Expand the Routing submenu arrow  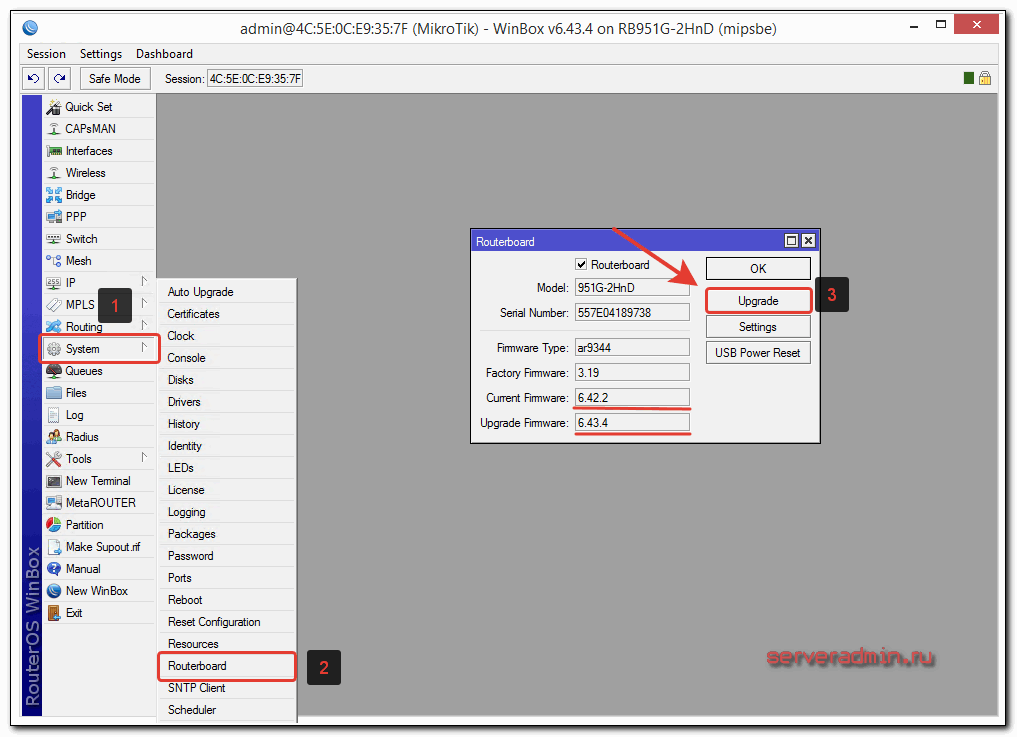144,326
